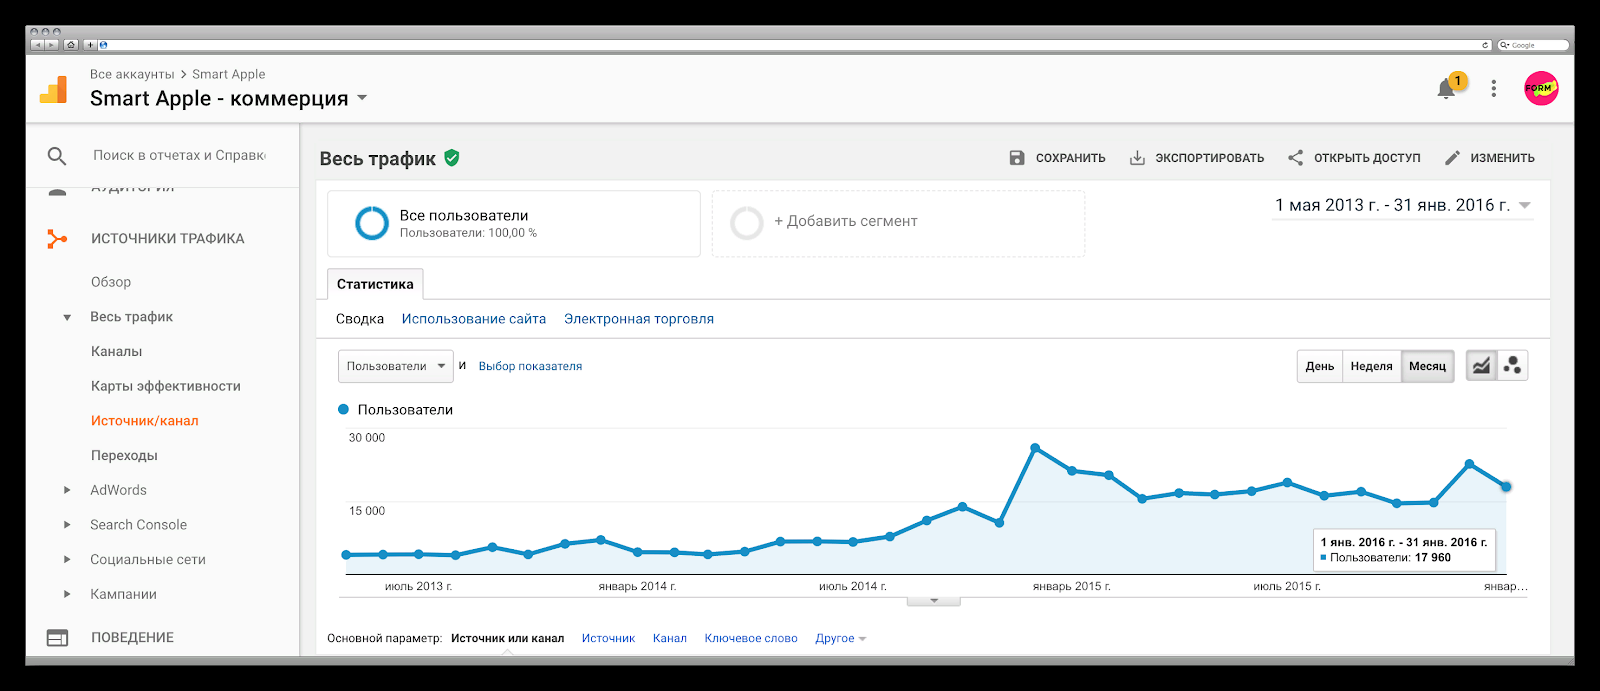The width and height of the screenshot is (1600, 691).
Task: Open the date range picker dropdown
Action: (1402, 205)
